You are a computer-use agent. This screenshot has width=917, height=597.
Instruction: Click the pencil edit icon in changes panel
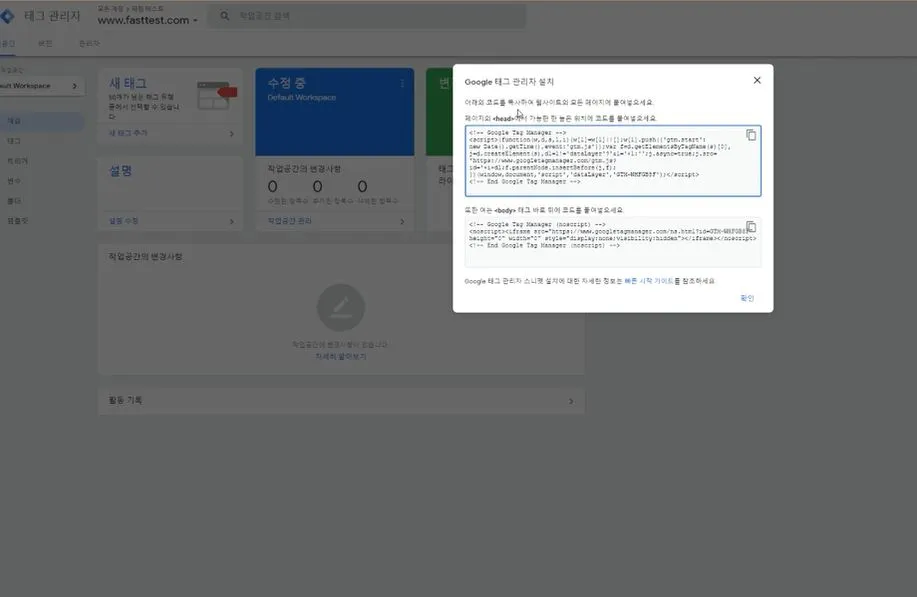341,308
